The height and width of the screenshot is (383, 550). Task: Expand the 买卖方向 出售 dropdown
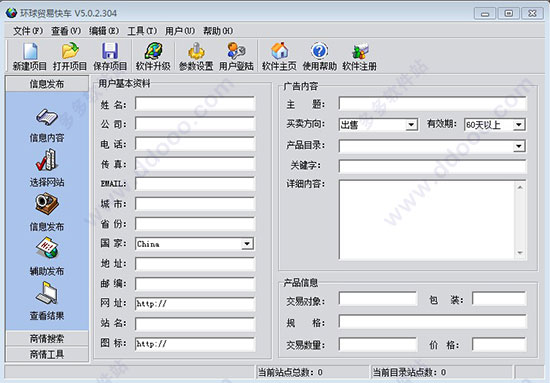click(411, 125)
